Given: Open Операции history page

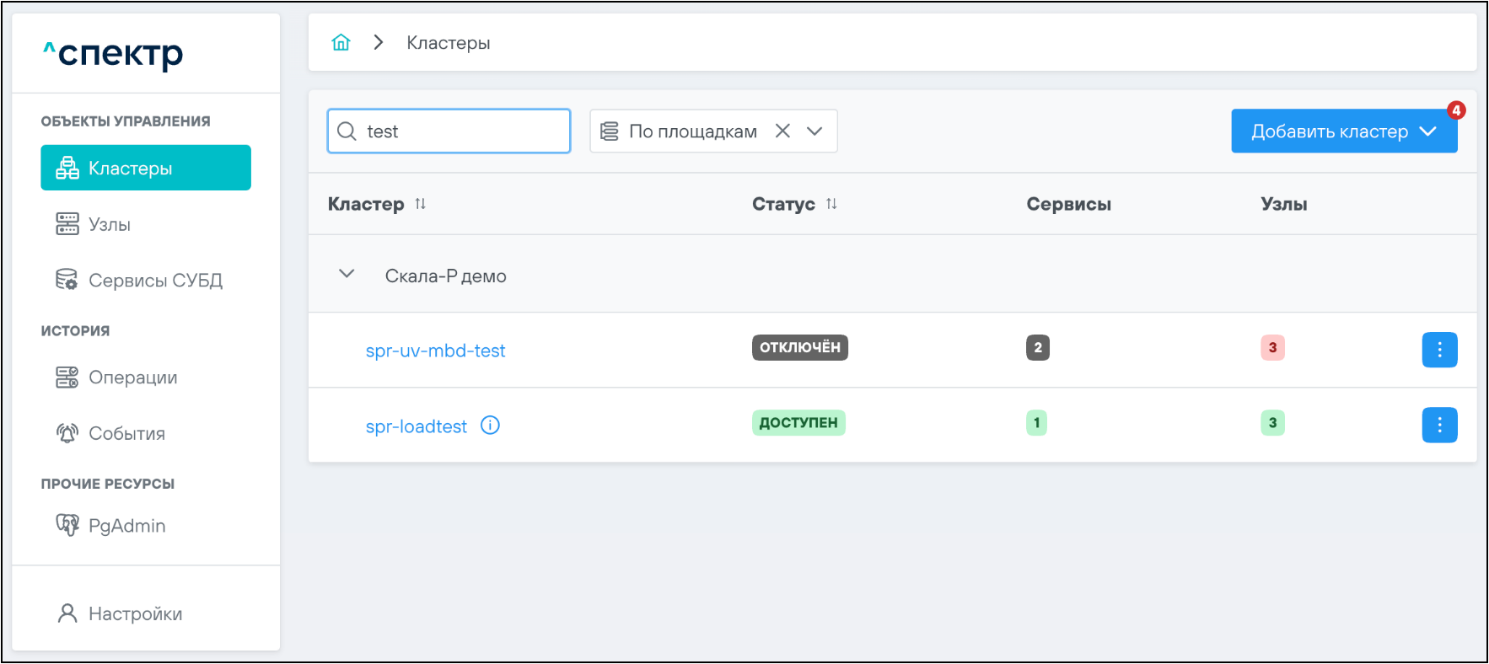Looking at the screenshot, I should pos(132,378).
